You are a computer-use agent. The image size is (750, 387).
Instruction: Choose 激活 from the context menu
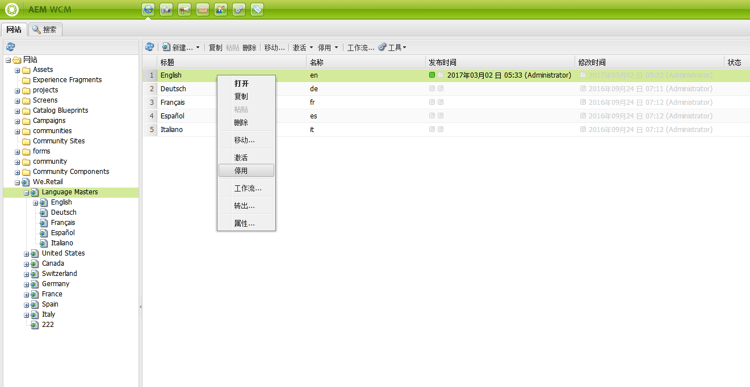click(x=246, y=157)
